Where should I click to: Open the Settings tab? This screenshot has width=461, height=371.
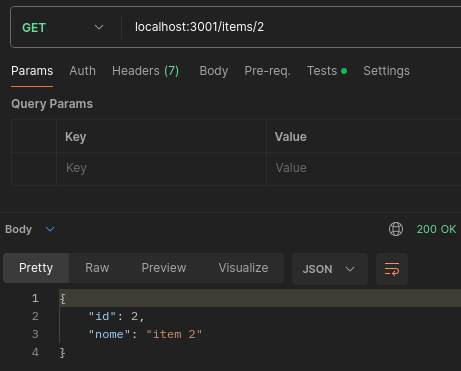click(386, 71)
